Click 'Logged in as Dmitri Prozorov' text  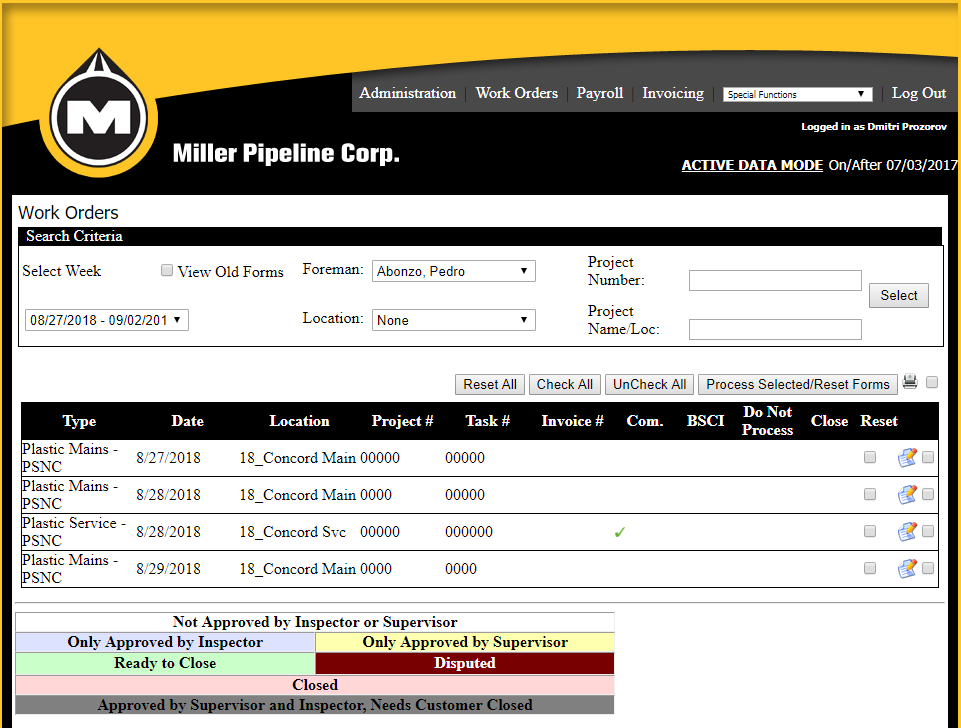coord(874,127)
